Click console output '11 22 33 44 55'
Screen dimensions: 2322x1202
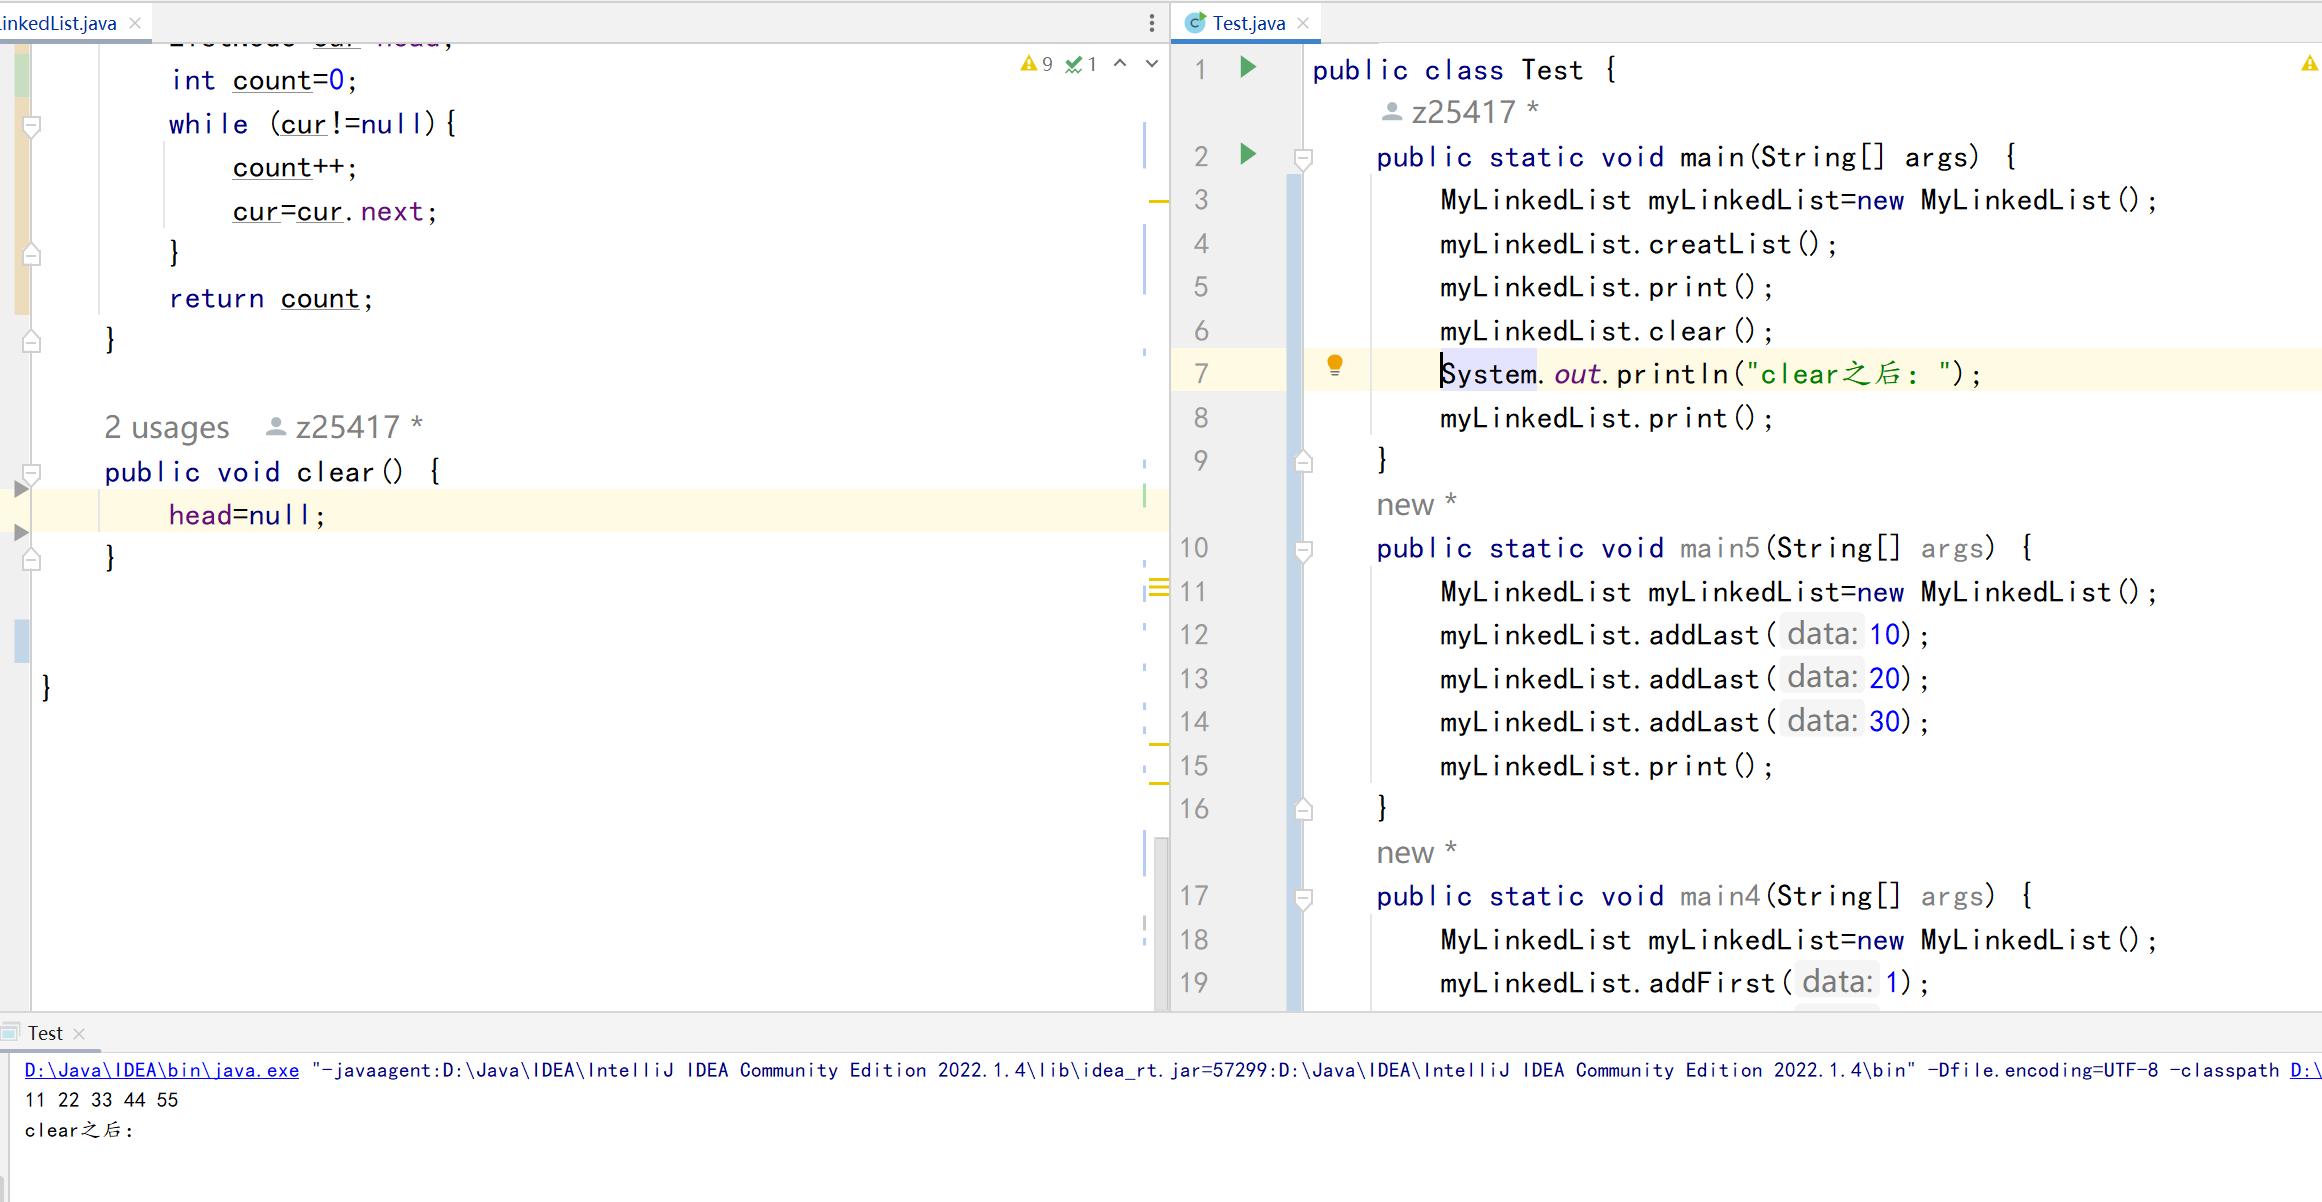pos(101,1100)
